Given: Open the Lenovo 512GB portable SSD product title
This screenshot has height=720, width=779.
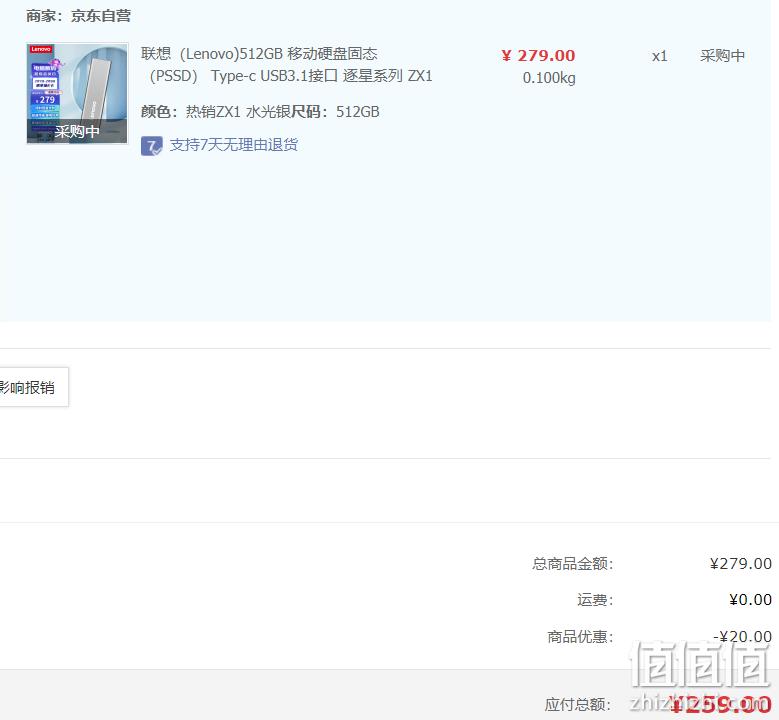Looking at the screenshot, I should pos(287,65).
